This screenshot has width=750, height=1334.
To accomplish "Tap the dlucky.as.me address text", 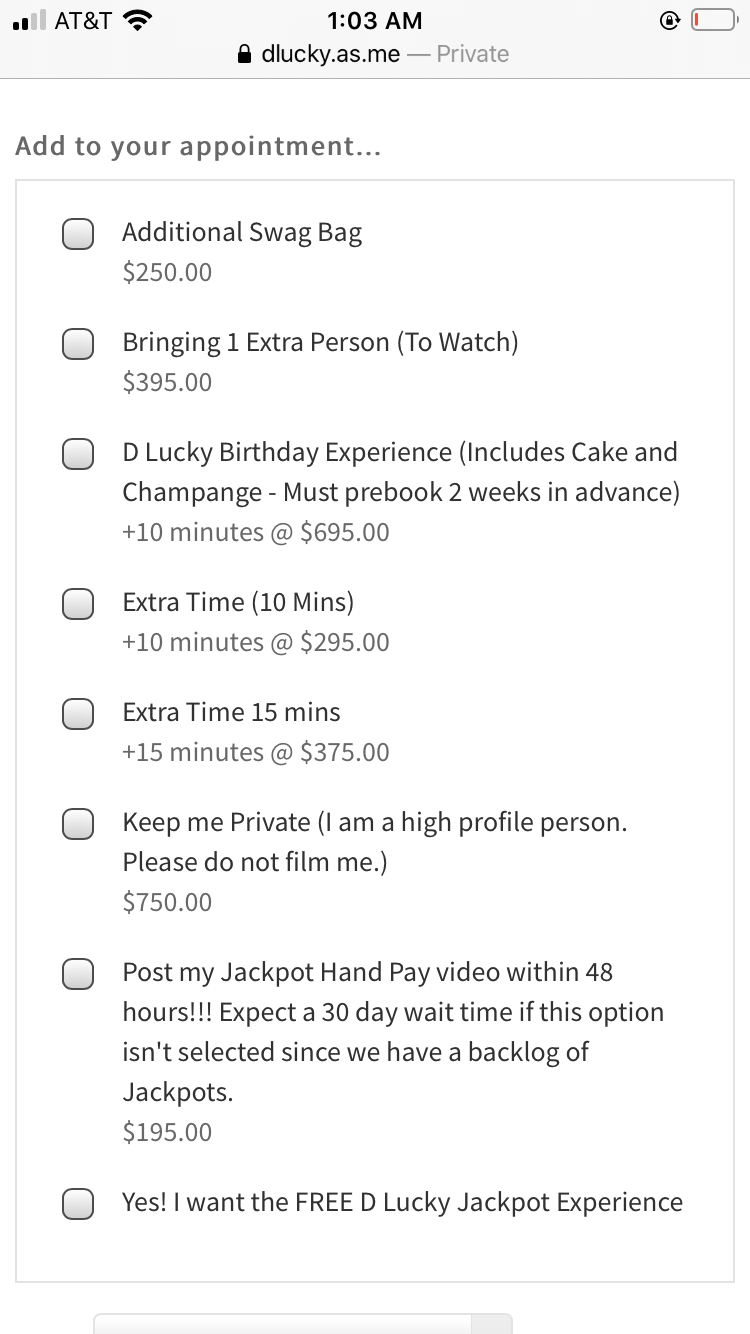I will pos(329,54).
